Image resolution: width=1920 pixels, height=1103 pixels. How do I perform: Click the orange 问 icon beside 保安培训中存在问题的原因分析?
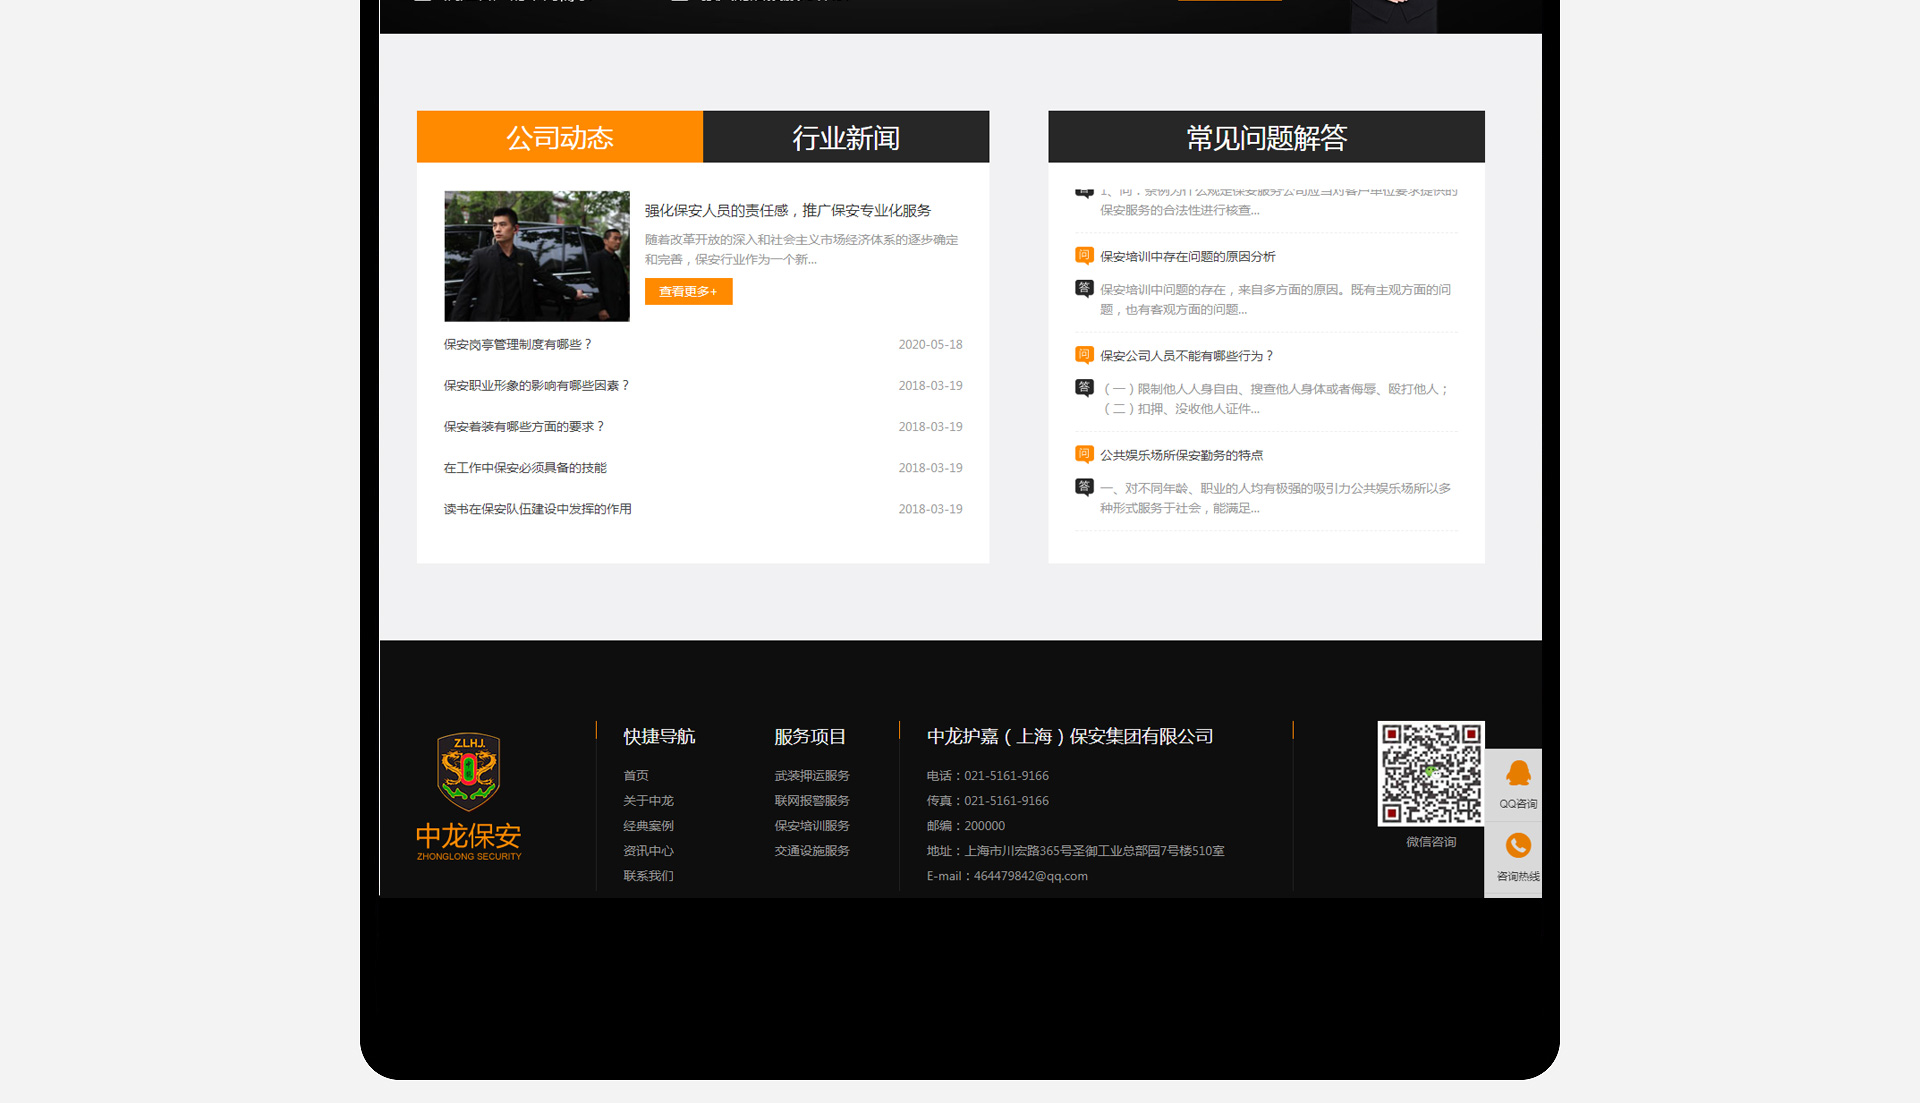point(1084,255)
